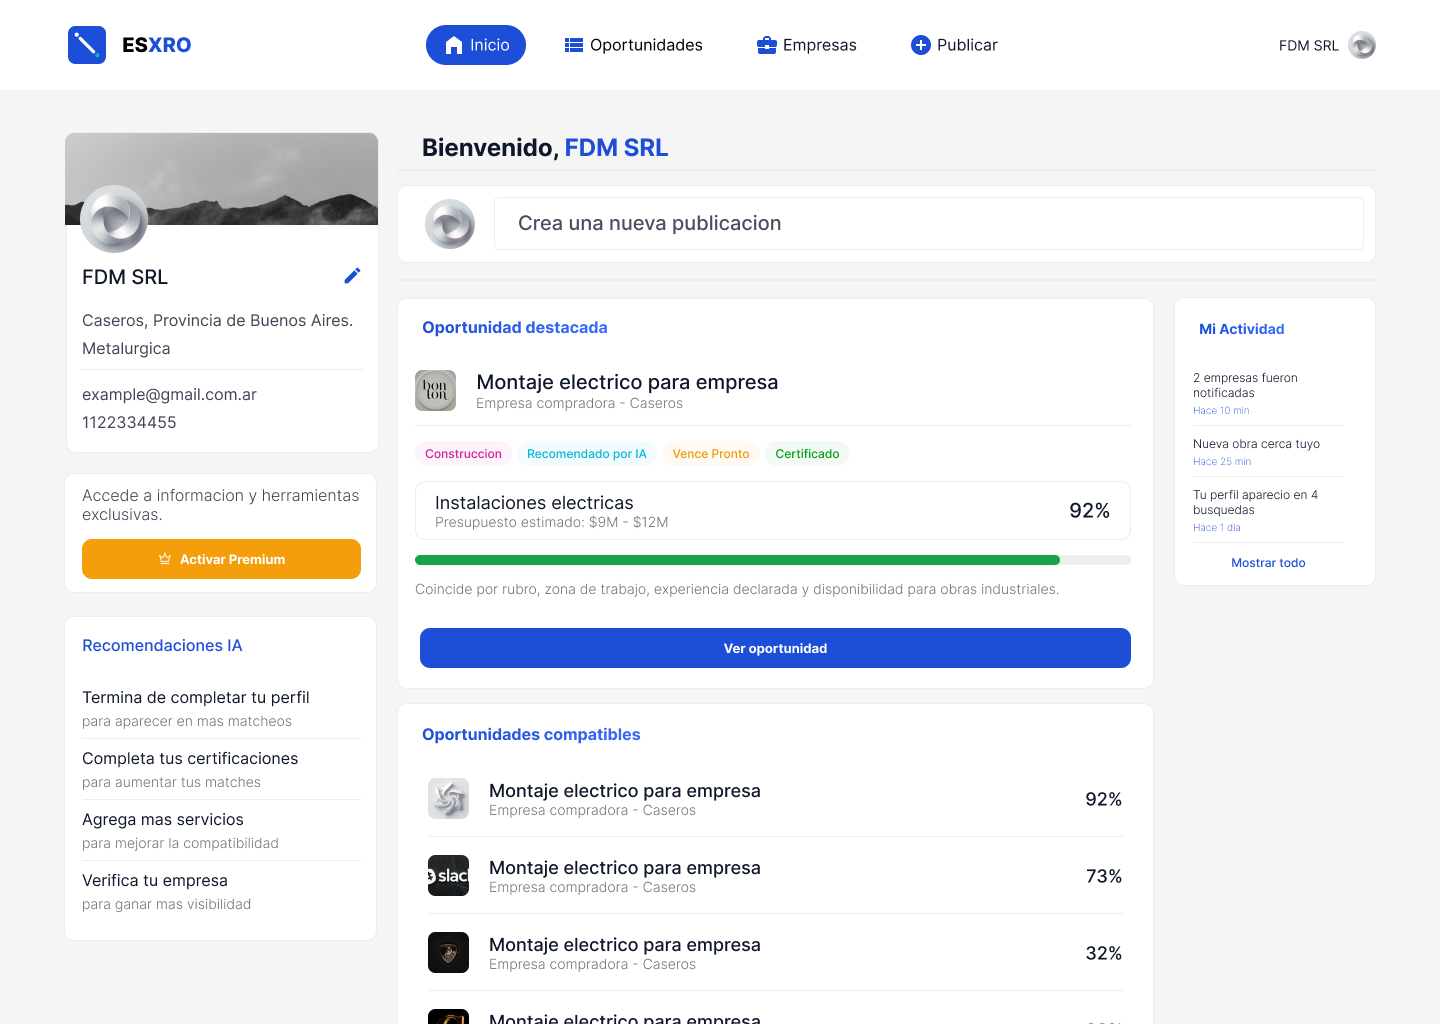Select Publicar in the navbar
Viewport: 1440px width, 1024px height.
click(954, 45)
